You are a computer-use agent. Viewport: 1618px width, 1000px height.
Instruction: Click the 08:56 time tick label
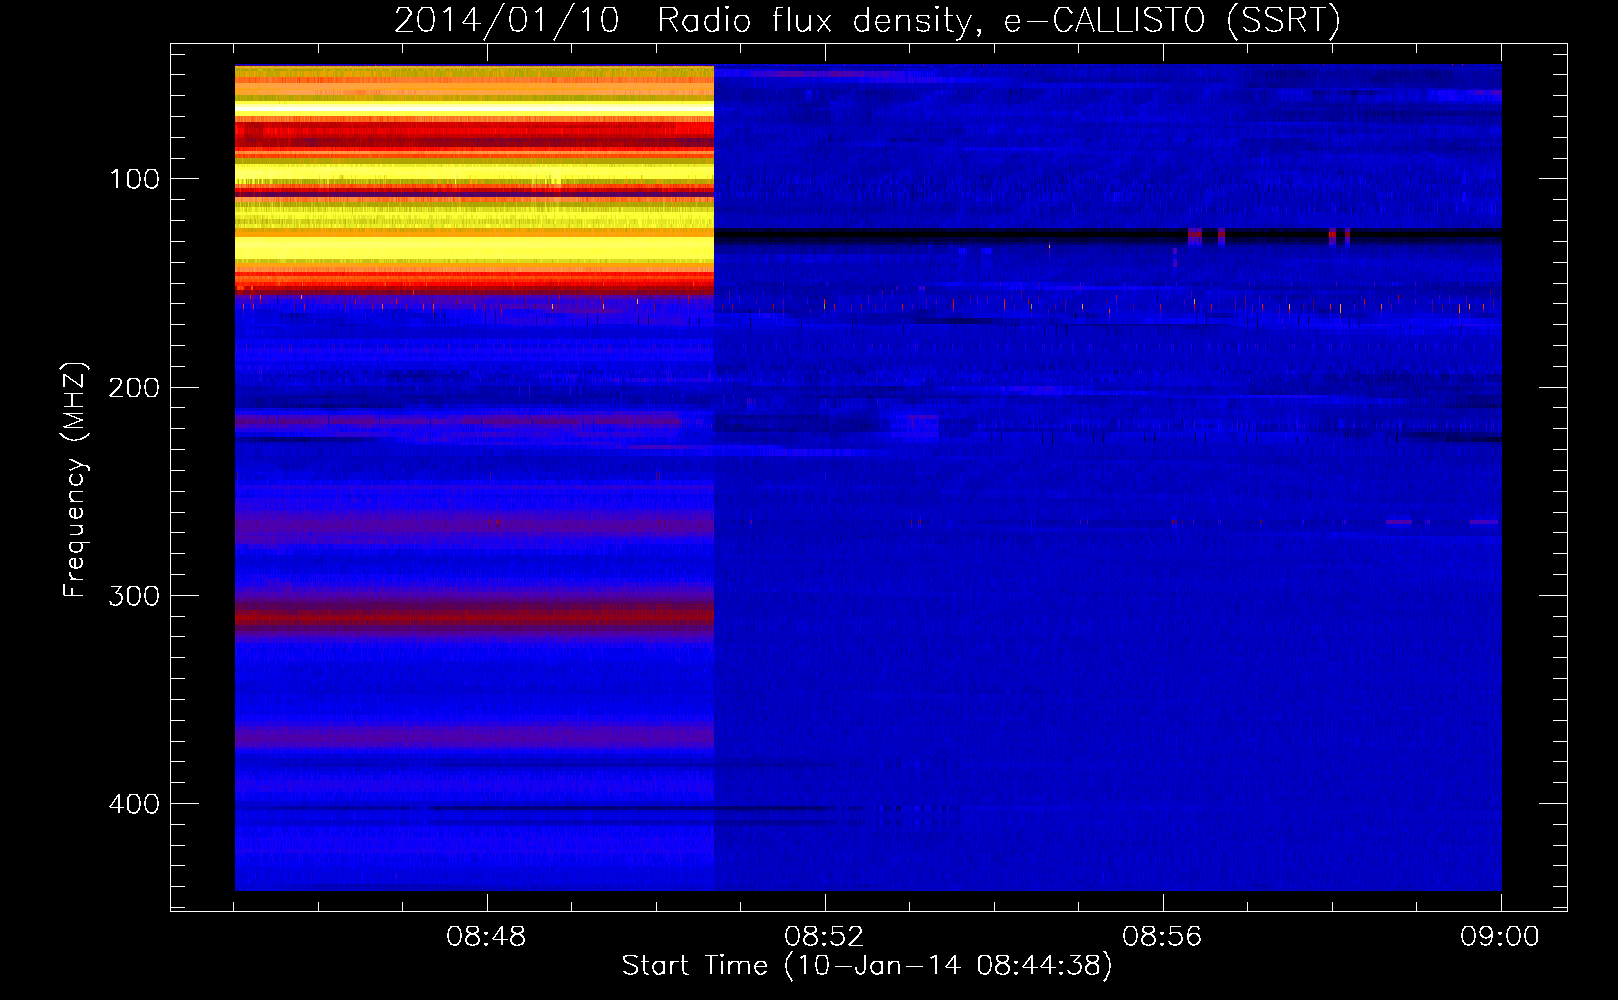[1162, 937]
